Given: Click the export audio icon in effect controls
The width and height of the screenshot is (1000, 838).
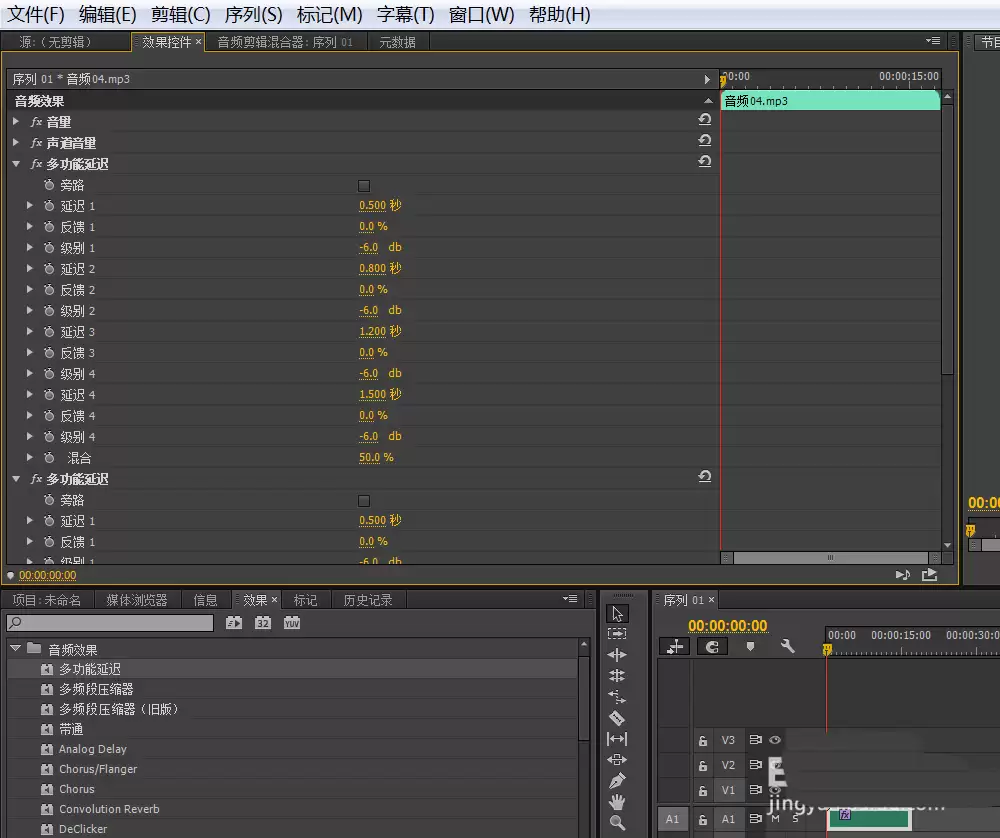Looking at the screenshot, I should pos(929,575).
